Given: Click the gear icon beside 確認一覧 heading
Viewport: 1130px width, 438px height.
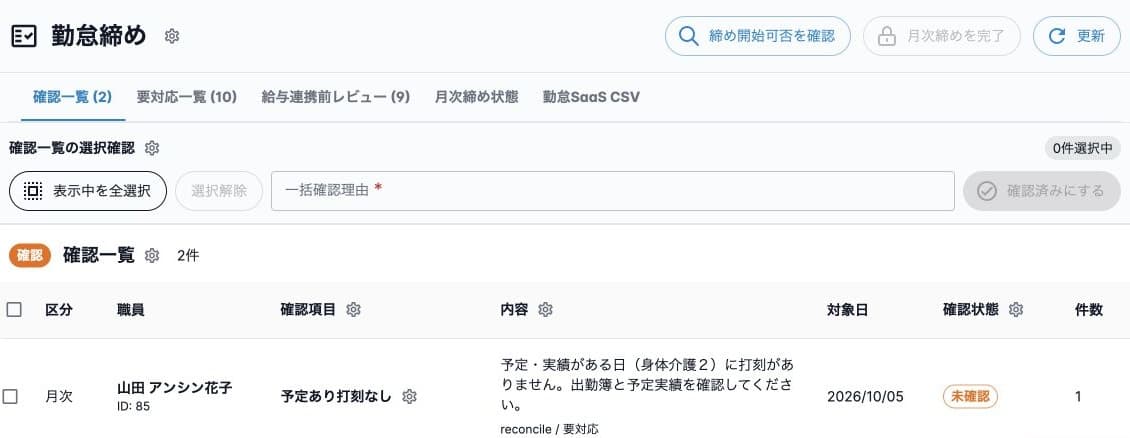Looking at the screenshot, I should point(151,255).
